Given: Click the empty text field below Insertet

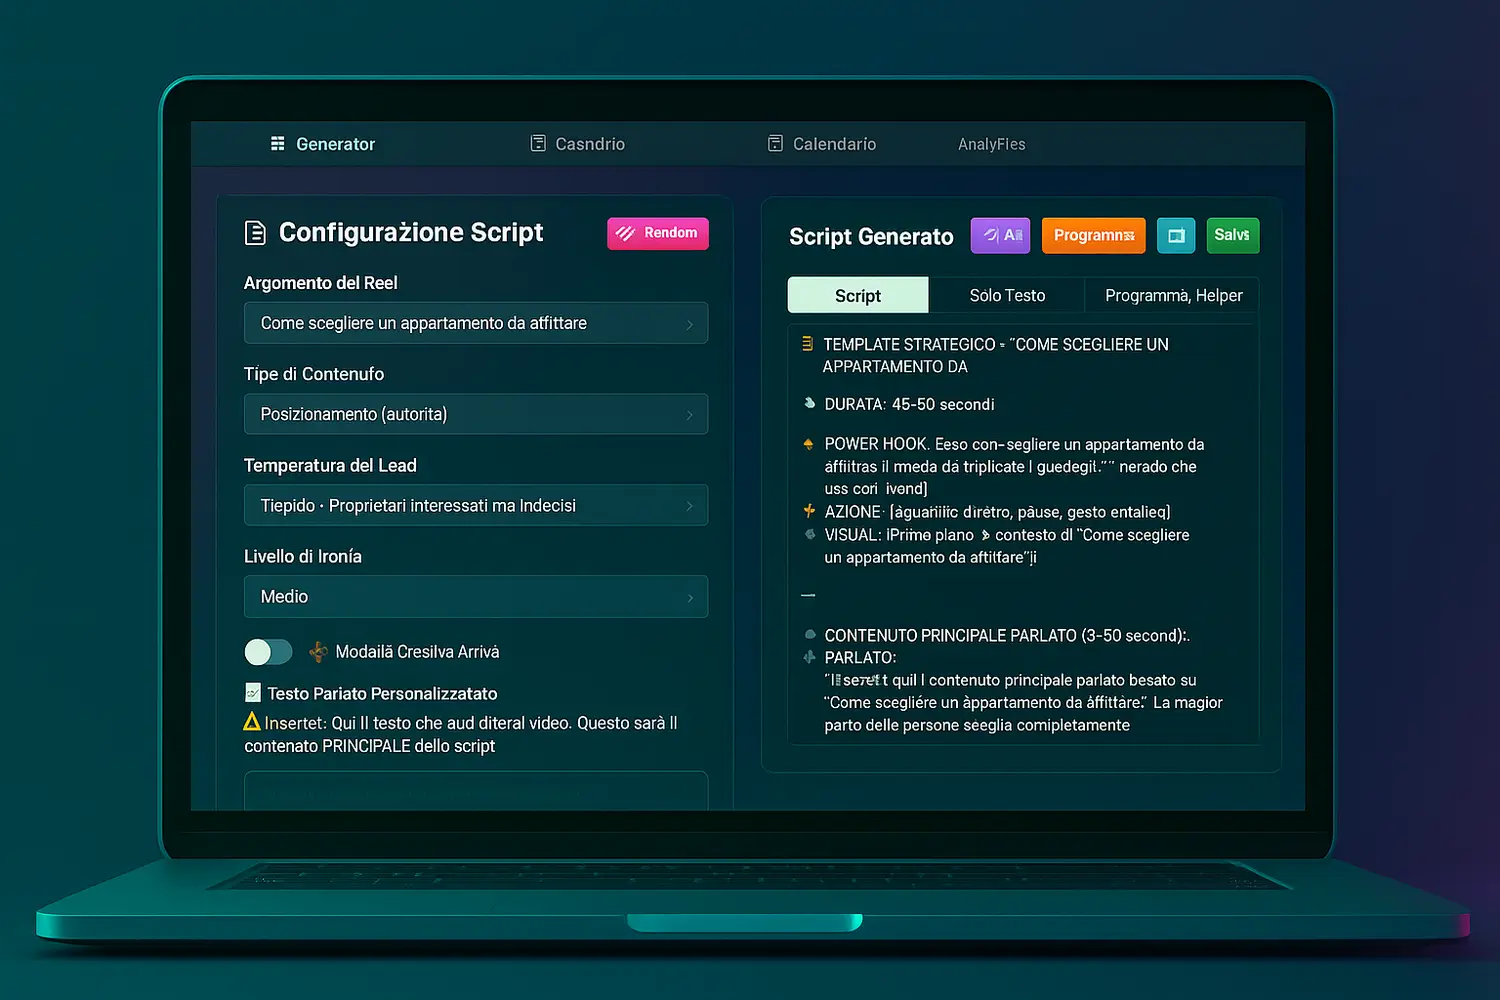Looking at the screenshot, I should (x=476, y=790).
